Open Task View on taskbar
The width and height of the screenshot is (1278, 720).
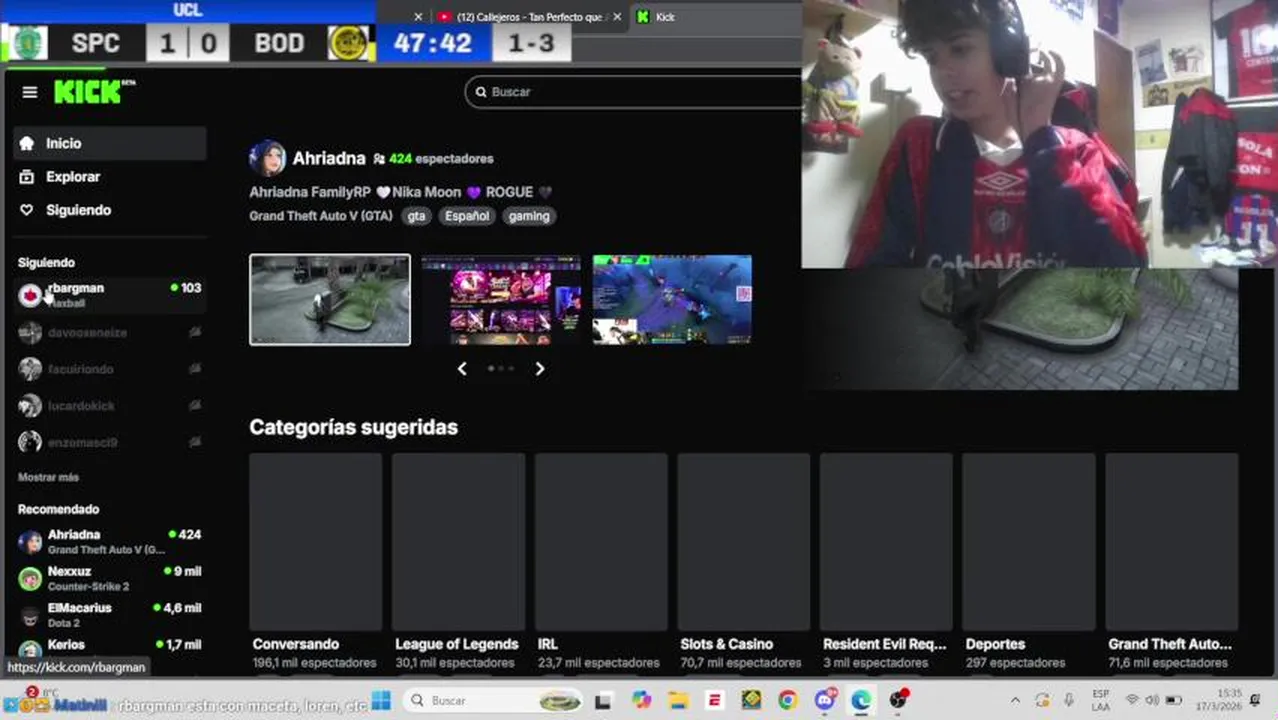603,701
